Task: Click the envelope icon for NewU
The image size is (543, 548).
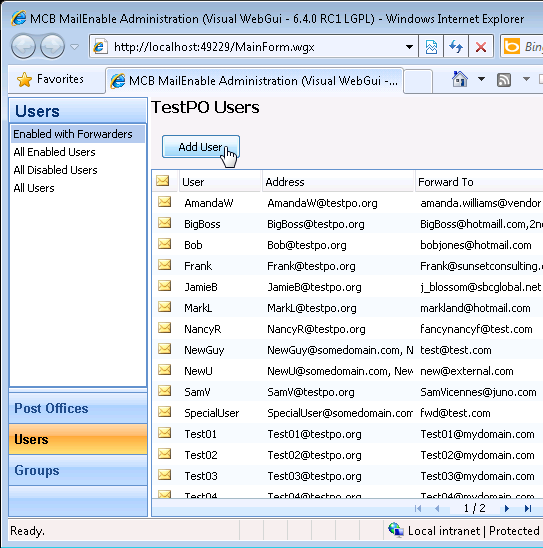Action: pos(164,370)
